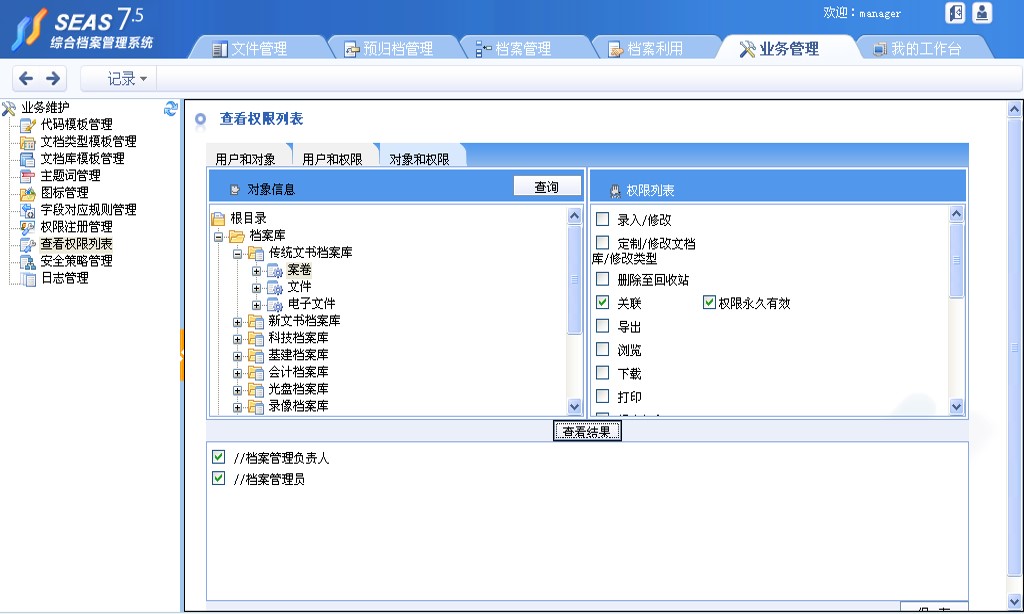This screenshot has width=1024, height=614.
Task: Uncheck the 关联 permission checkbox
Action: click(603, 302)
